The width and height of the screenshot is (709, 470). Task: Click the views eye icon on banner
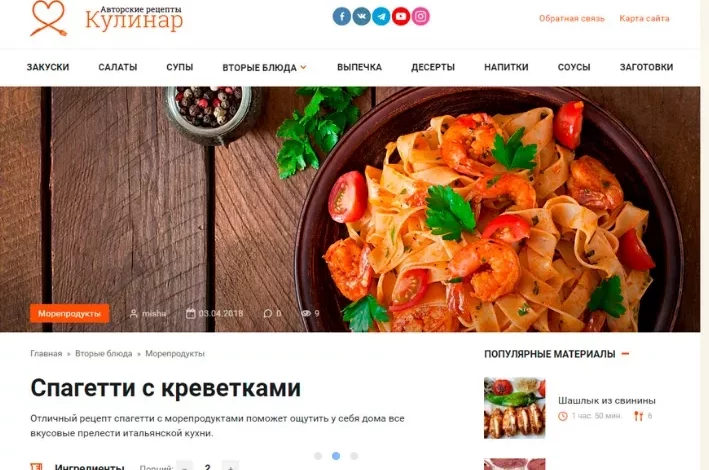click(306, 313)
